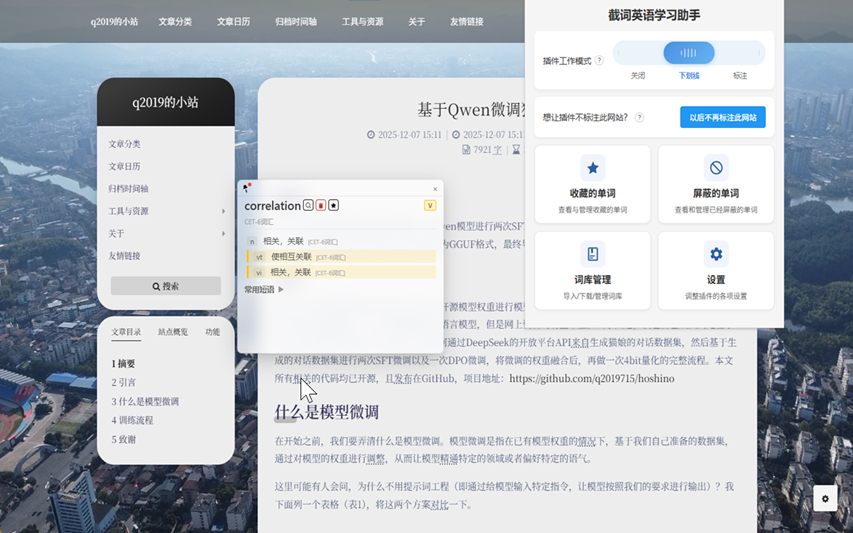Click the 以后不再标注此网站 button
This screenshot has height=533, width=853.
(722, 117)
